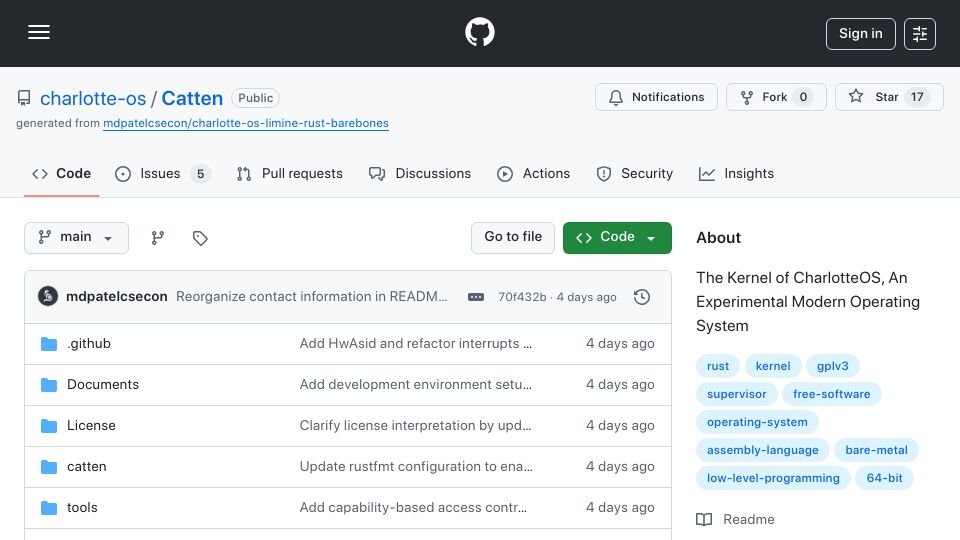Open the License folder
Screen dimensions: 960x540
pyautogui.click(x=91, y=426)
